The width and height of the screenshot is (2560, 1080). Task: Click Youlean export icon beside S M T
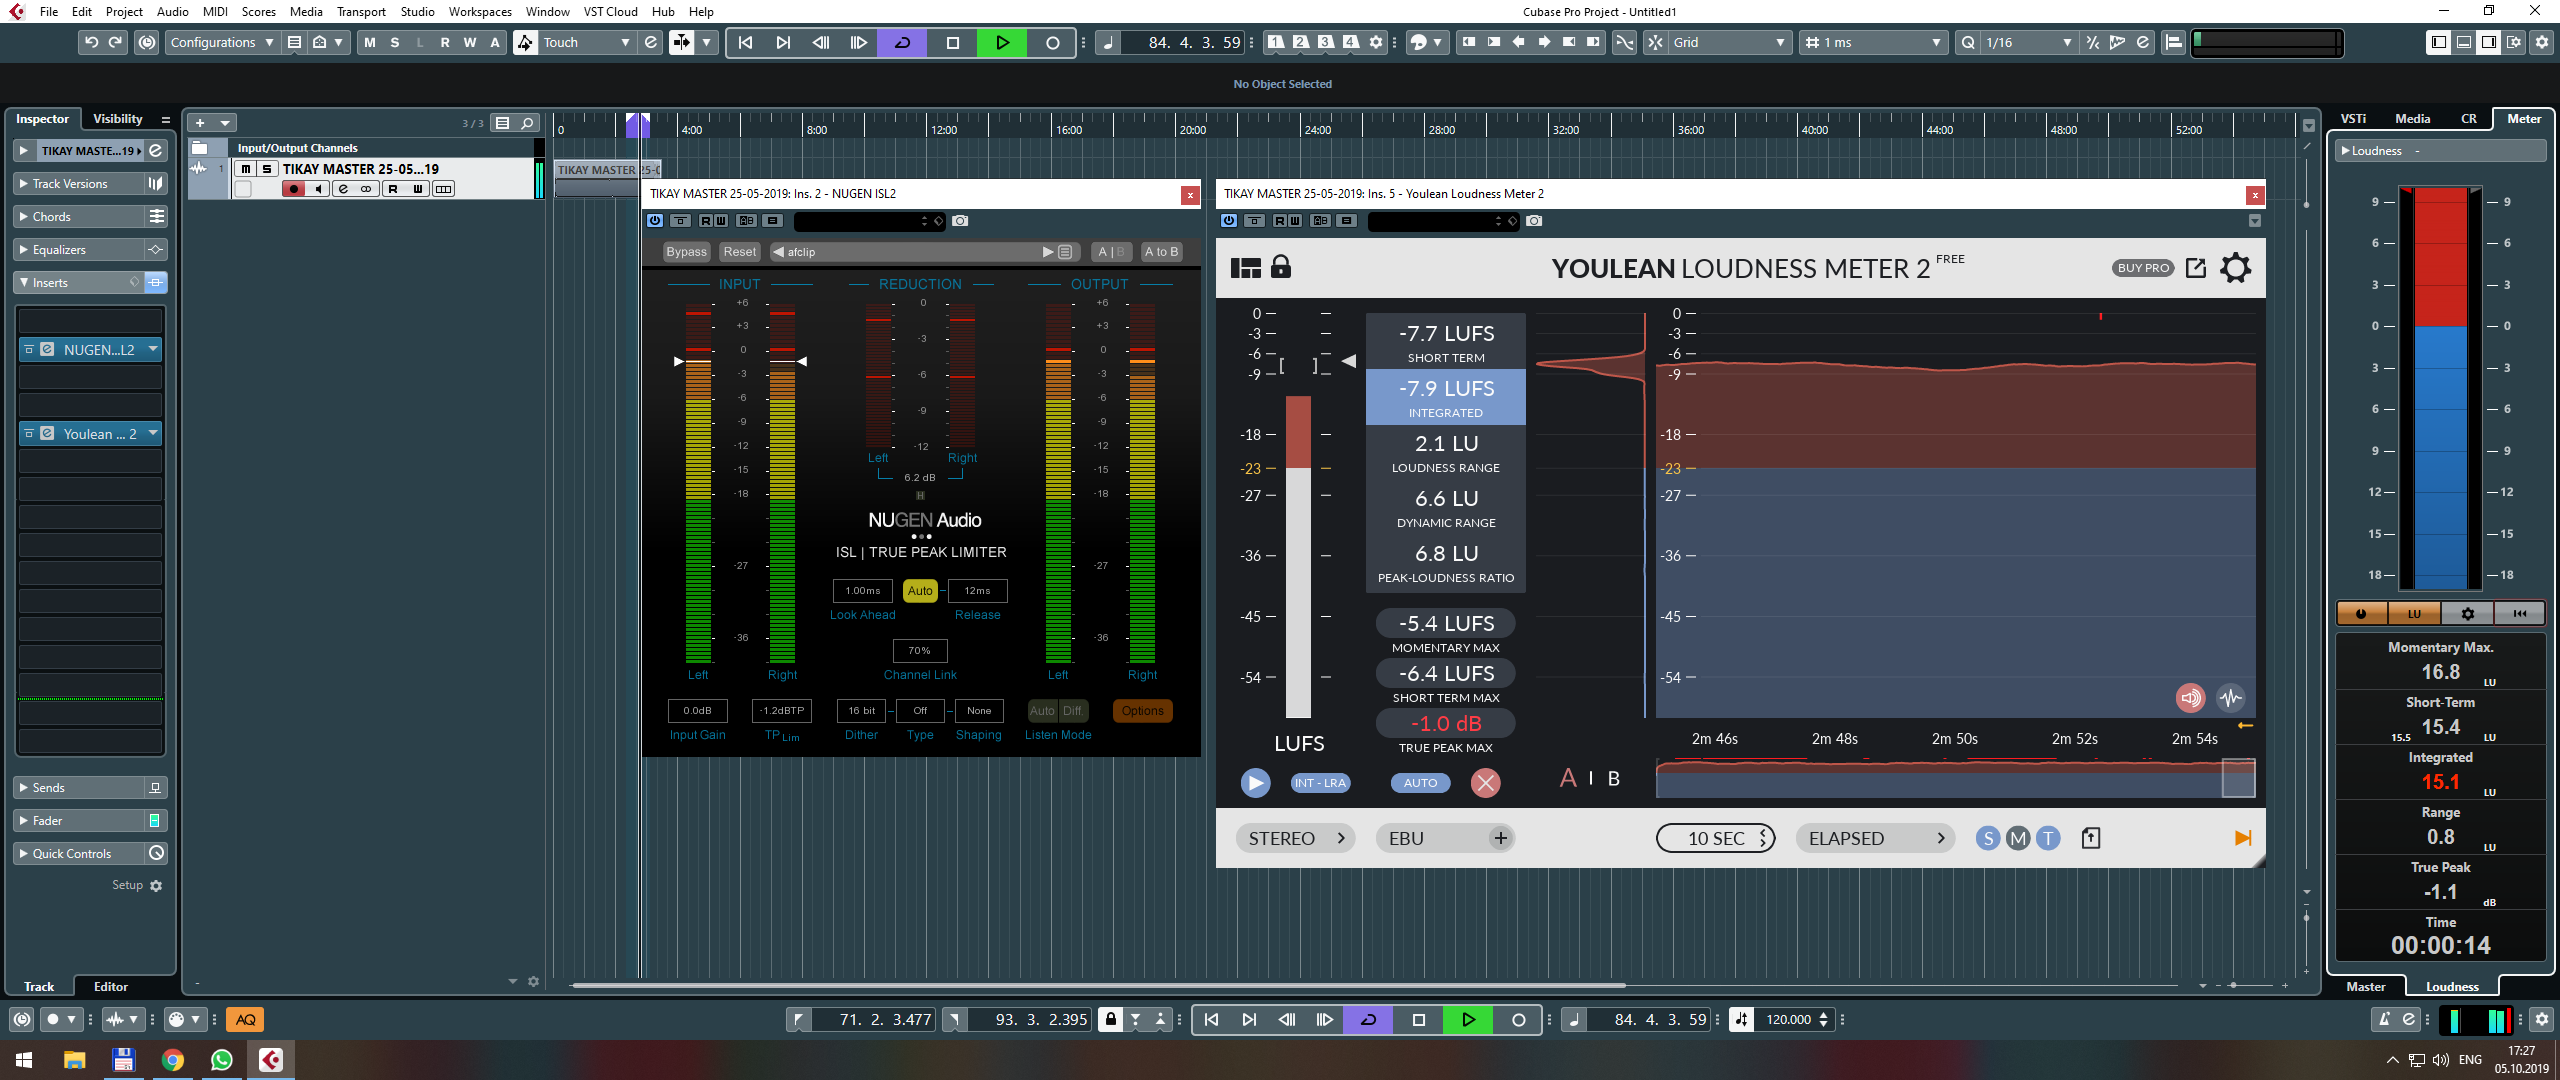pos(2090,838)
